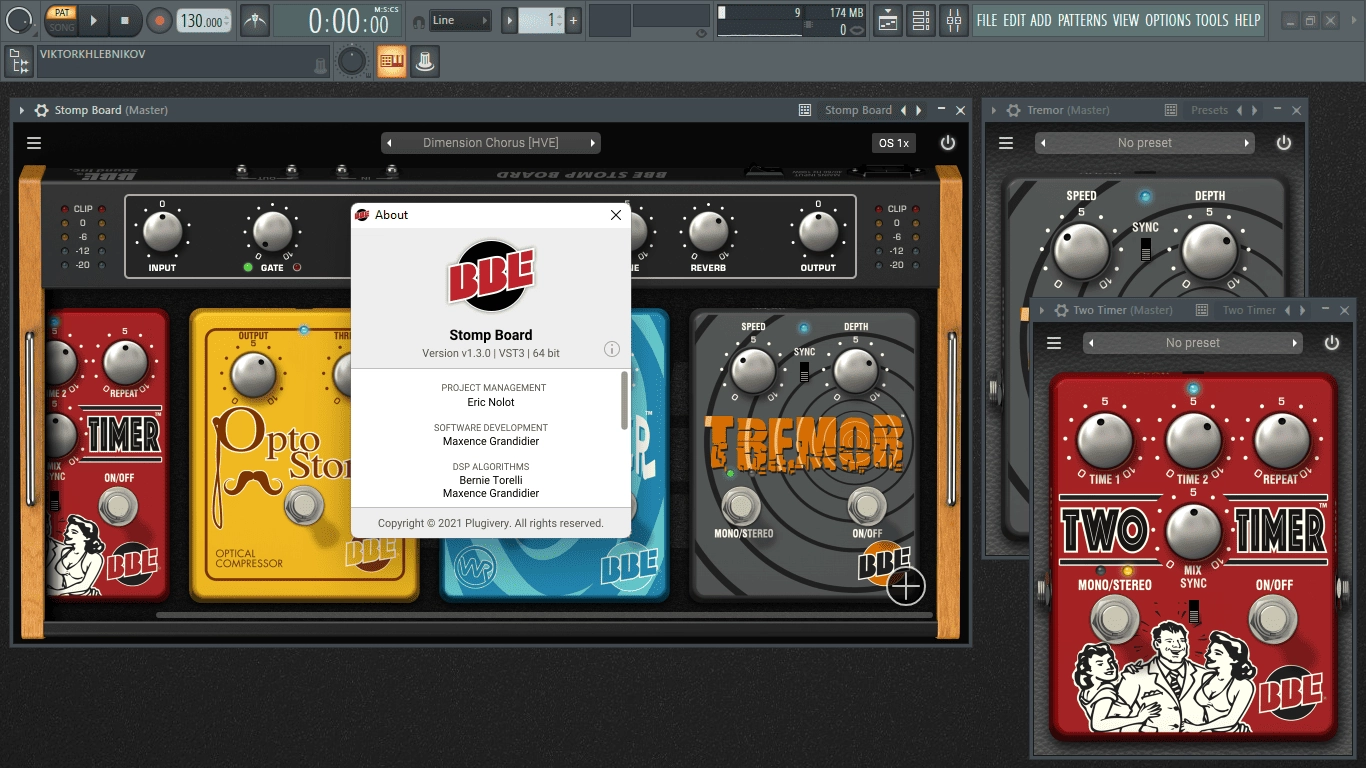This screenshot has width=1366, height=768.
Task: Expand Stomp Board window title arrow menu
Action: pyautogui.click(x=22, y=110)
